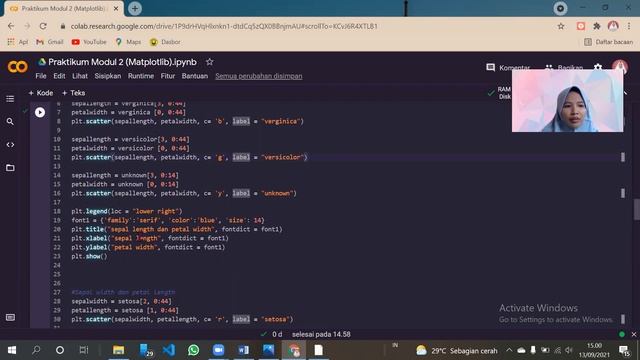Open the Bantuan menu
640x360 pixels.
[x=195, y=76]
